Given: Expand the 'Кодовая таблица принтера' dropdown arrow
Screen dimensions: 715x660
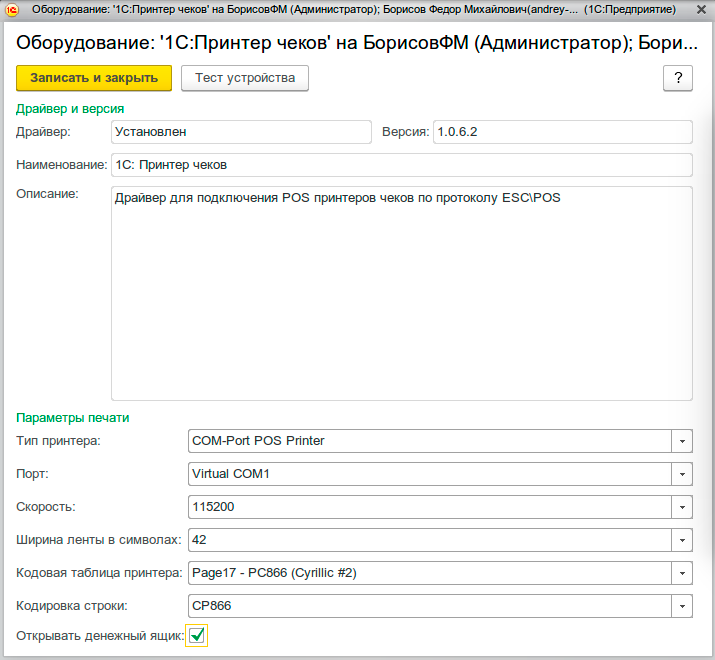Looking at the screenshot, I should tap(681, 573).
